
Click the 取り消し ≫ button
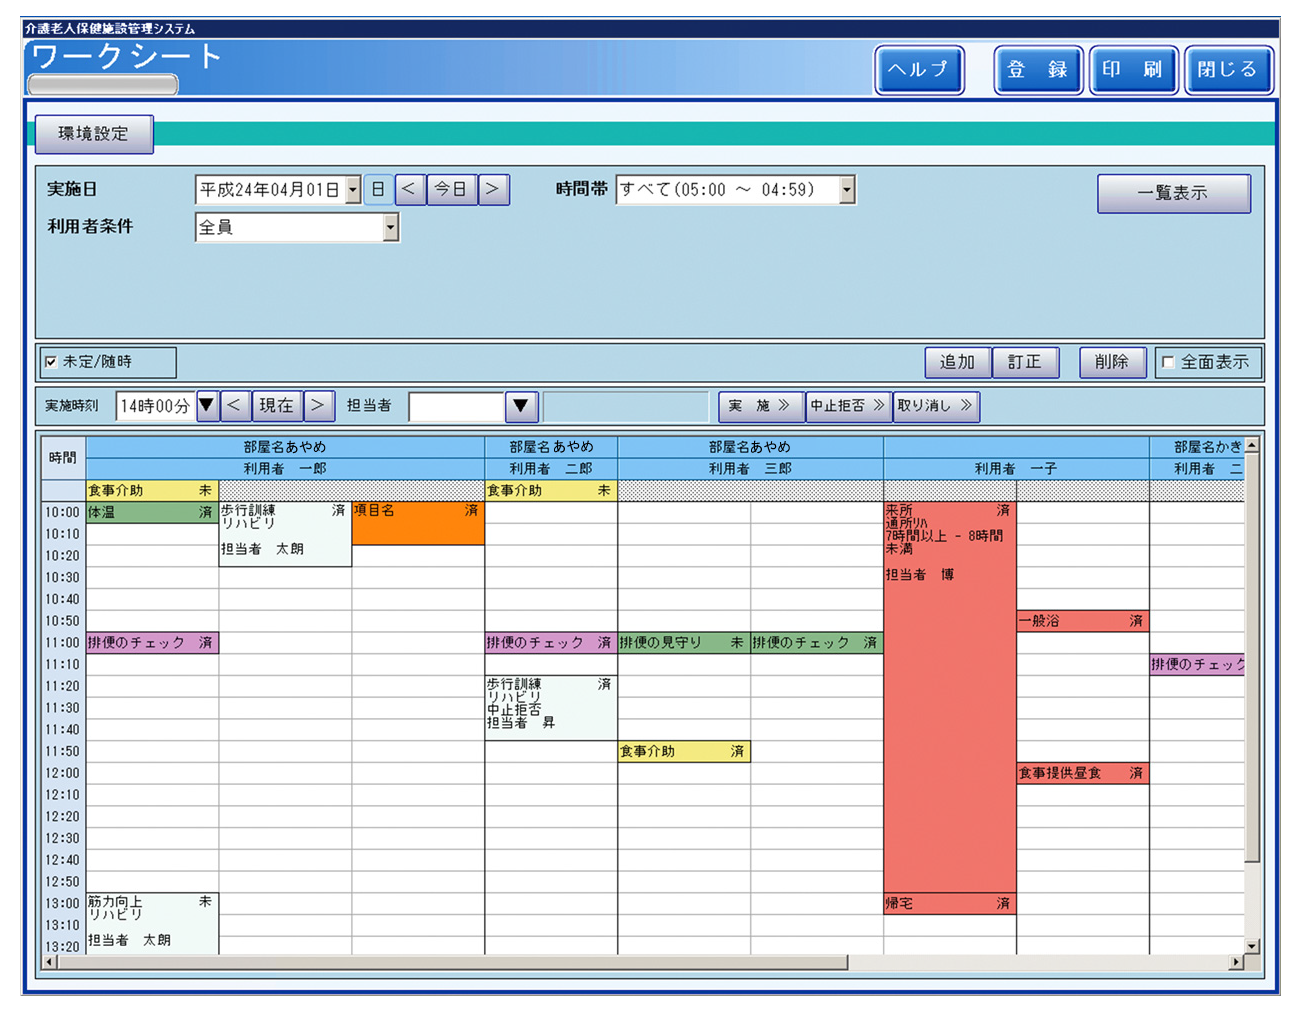coord(935,406)
